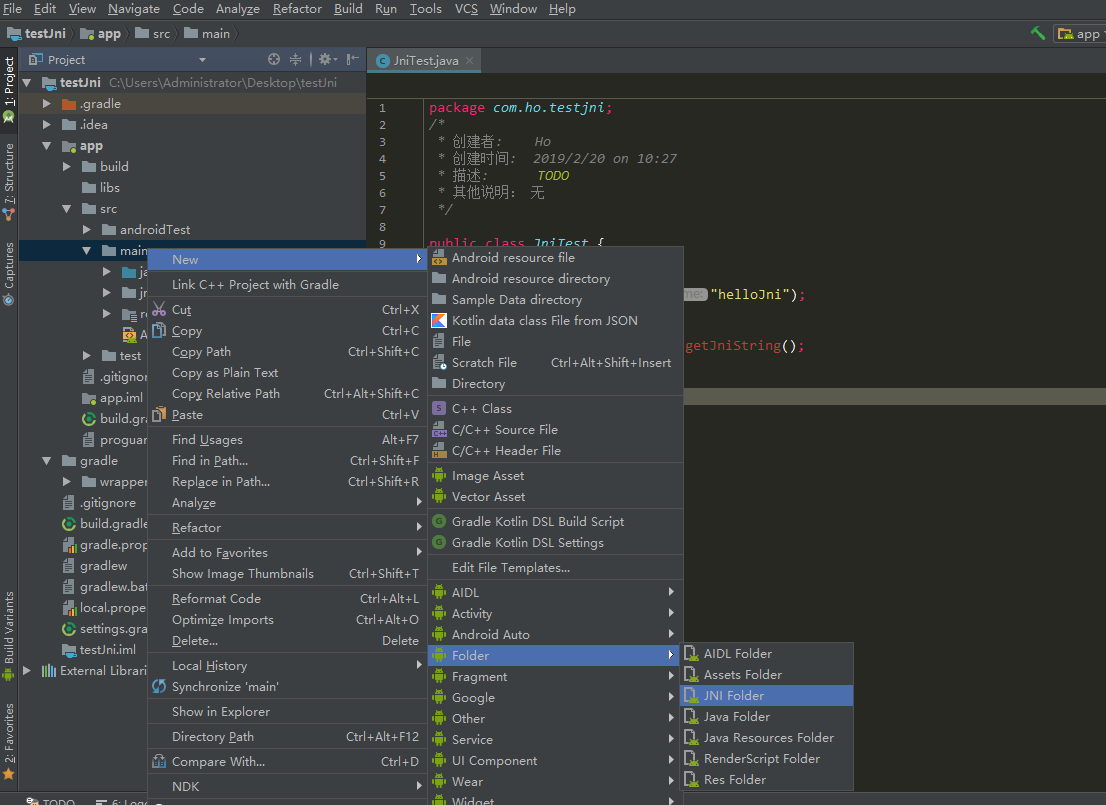Image resolution: width=1106 pixels, height=805 pixels.
Task: Open the Project panel settings gear
Action: click(x=327, y=59)
